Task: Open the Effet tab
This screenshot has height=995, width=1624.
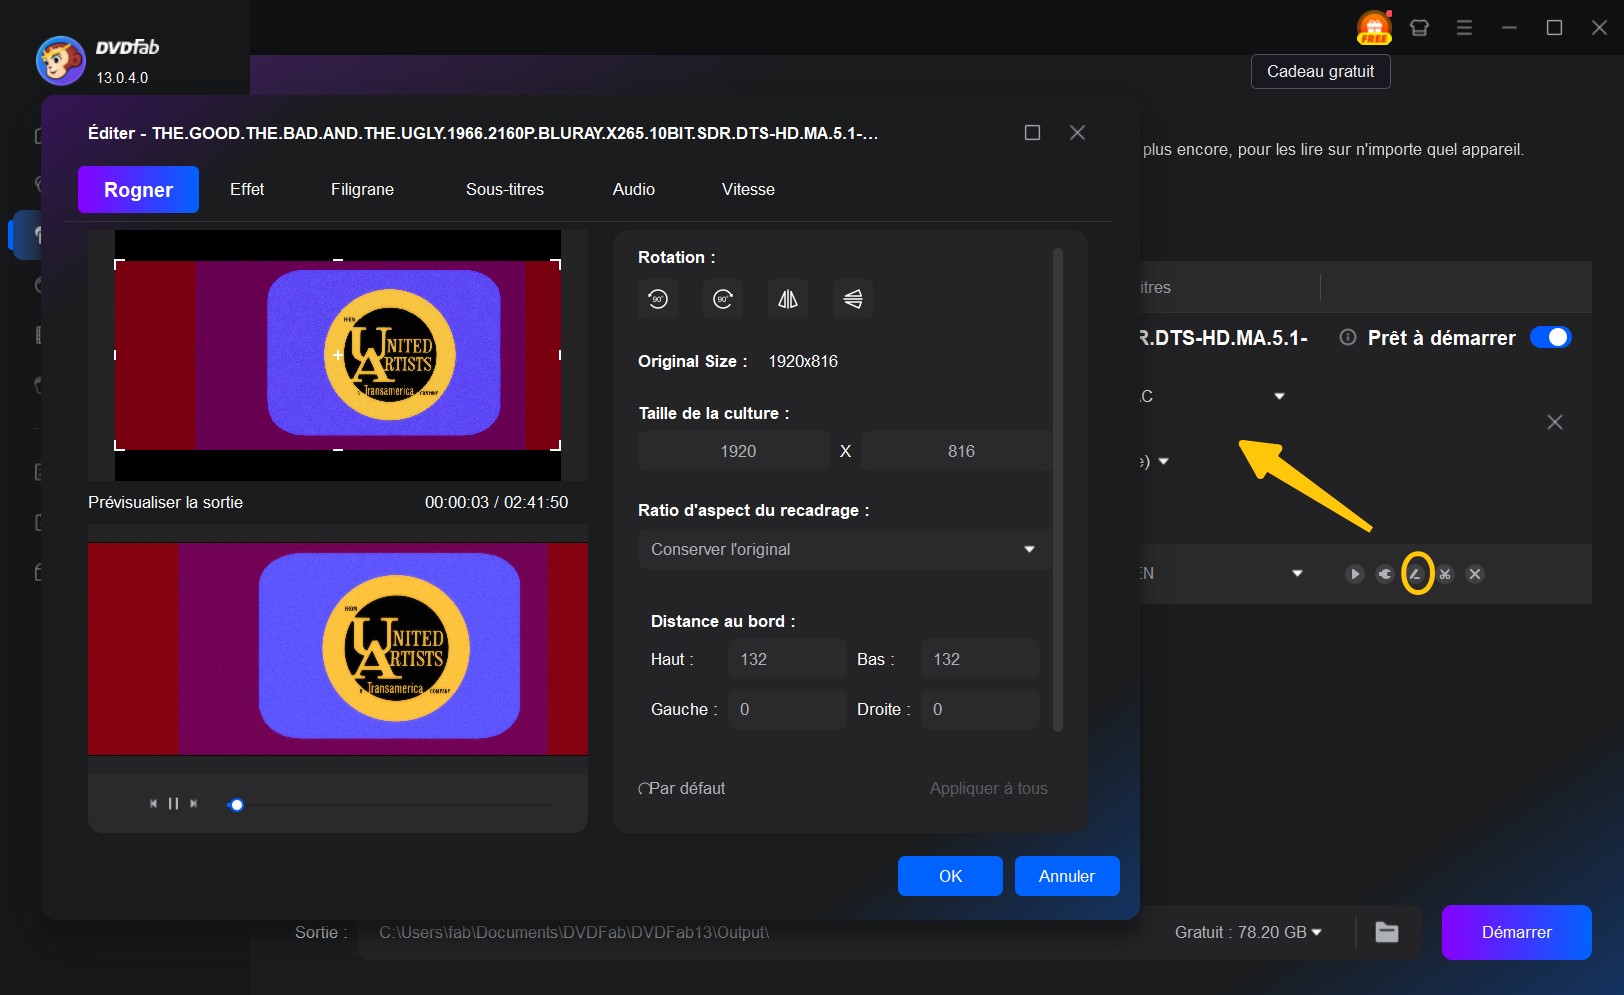Action: tap(247, 189)
